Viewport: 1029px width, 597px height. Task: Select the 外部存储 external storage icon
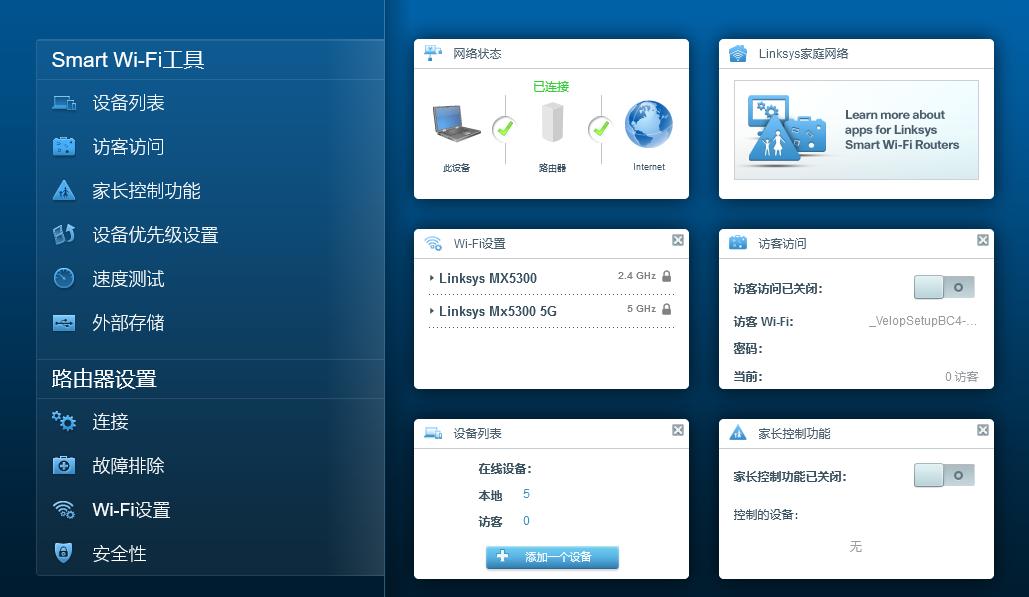click(63, 322)
